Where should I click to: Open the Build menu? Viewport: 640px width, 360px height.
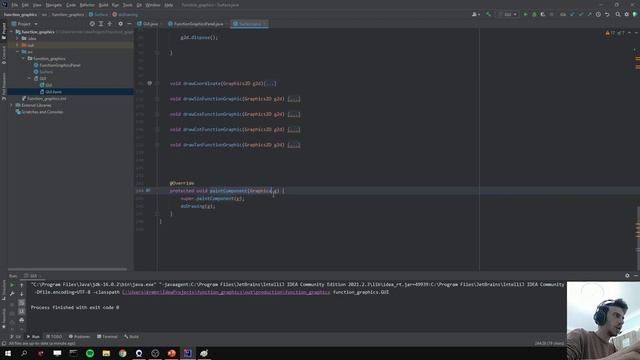[103, 5]
